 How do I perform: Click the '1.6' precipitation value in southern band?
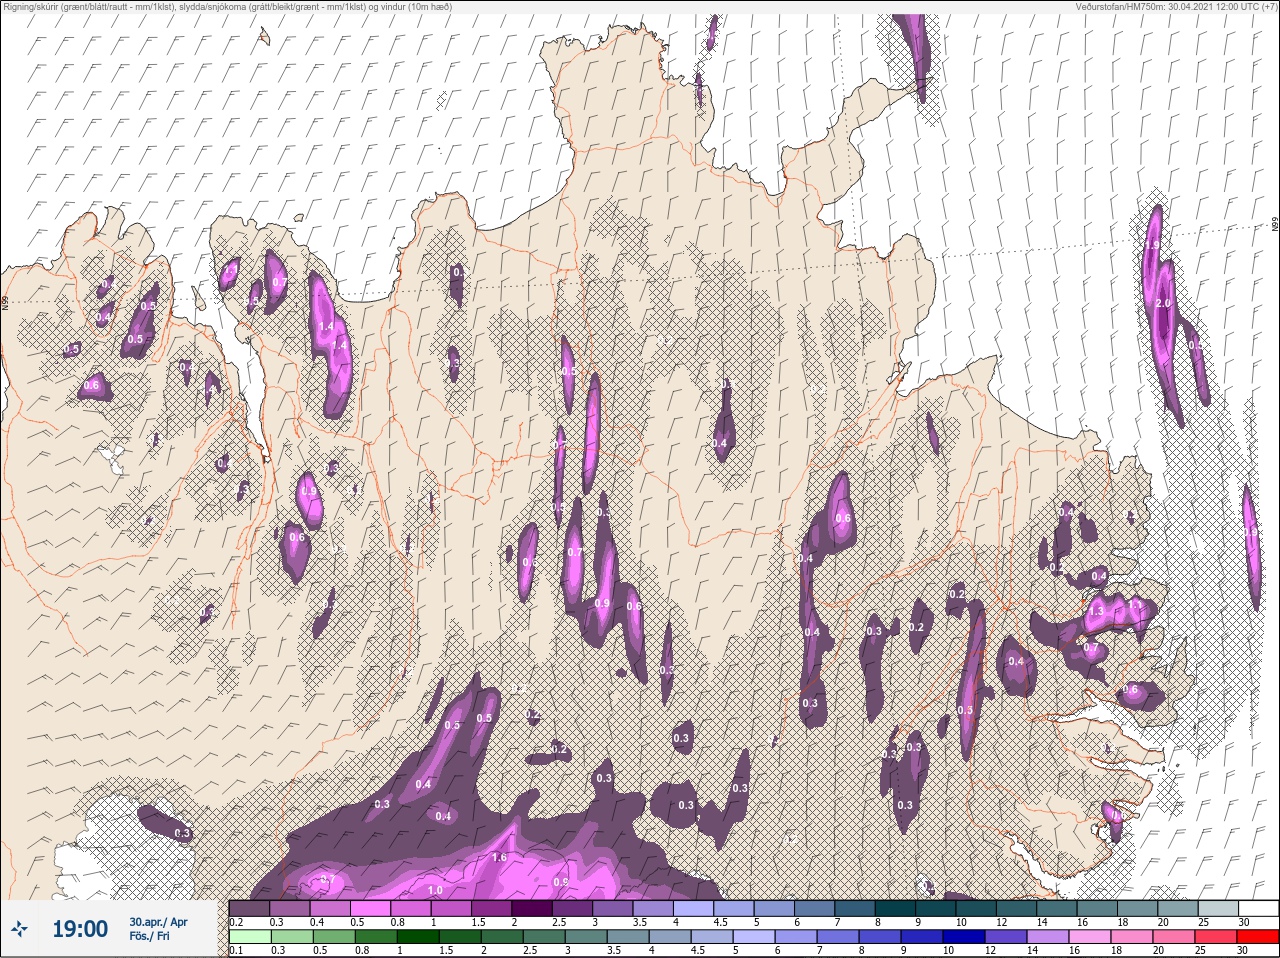[x=500, y=857]
